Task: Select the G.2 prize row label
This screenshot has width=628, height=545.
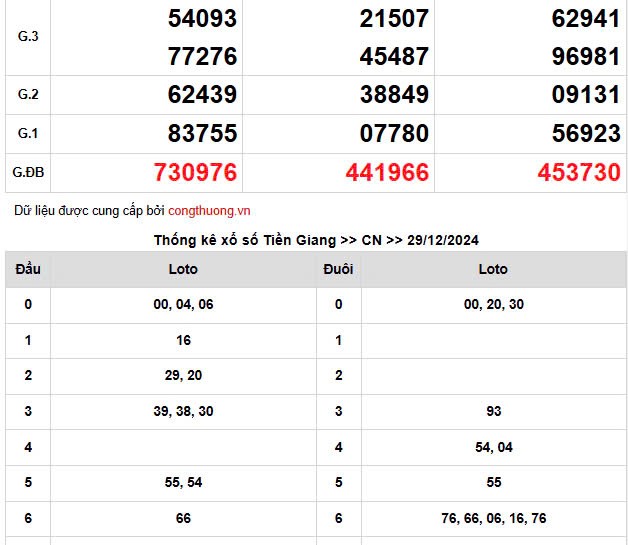Action: click(28, 95)
